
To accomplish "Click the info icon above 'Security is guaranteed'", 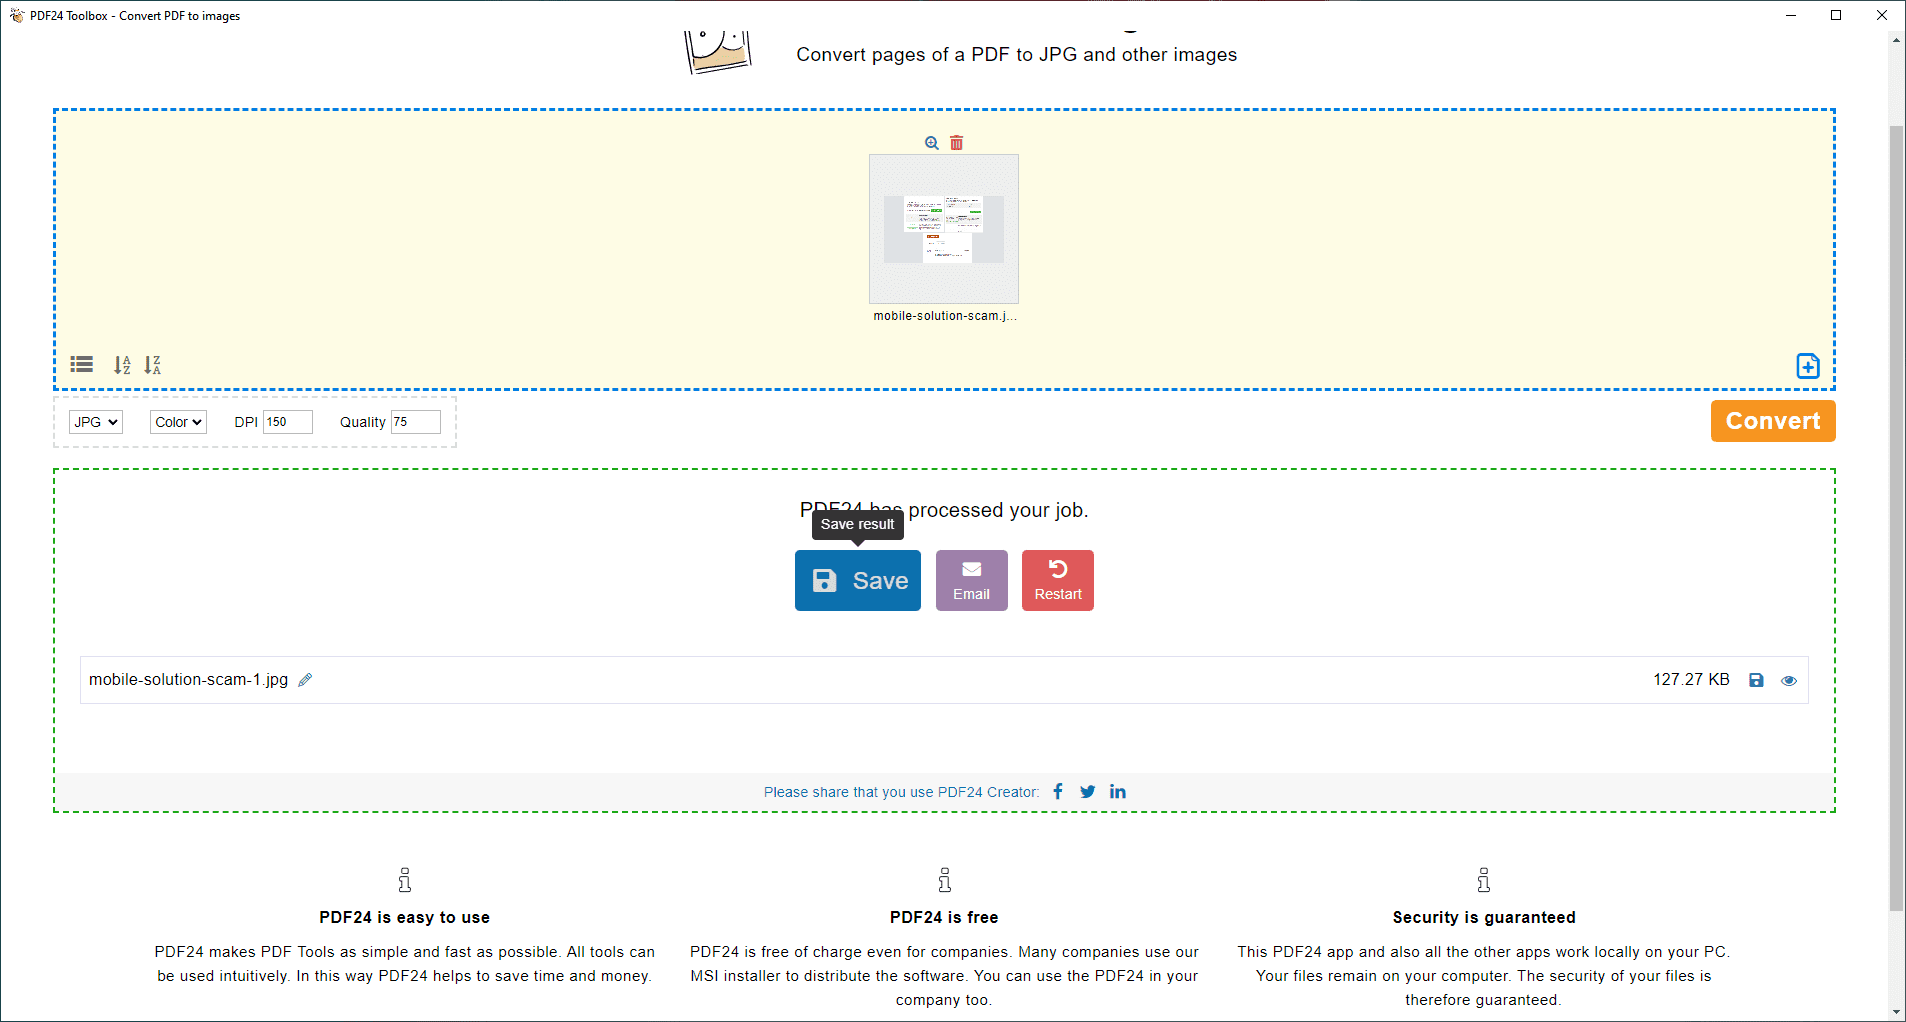I will pyautogui.click(x=1484, y=880).
